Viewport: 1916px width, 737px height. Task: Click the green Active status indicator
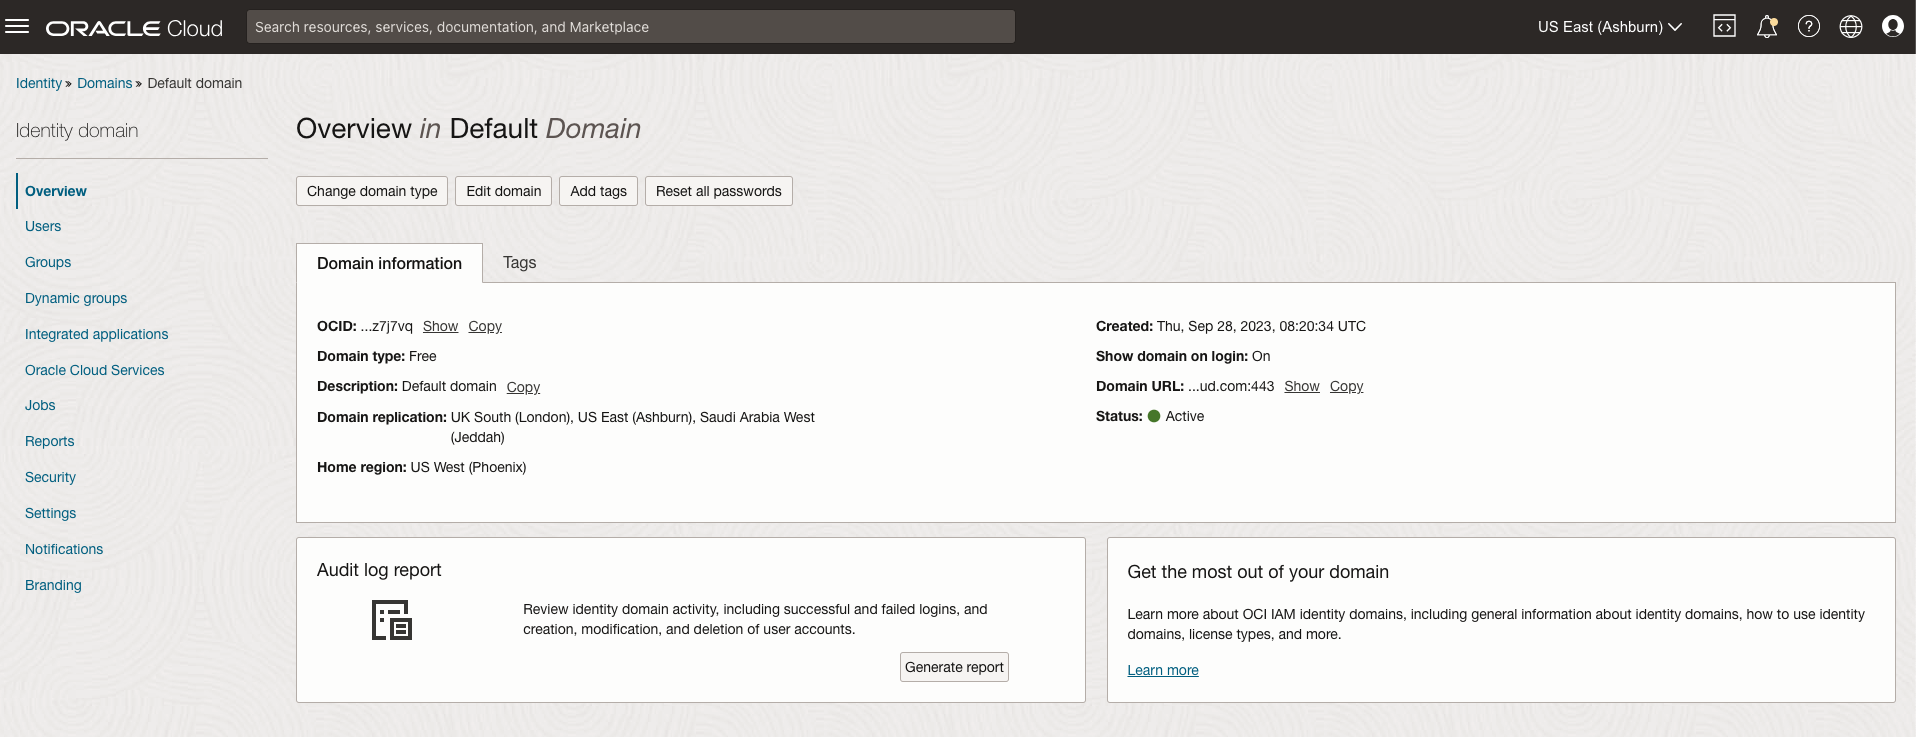[1154, 416]
